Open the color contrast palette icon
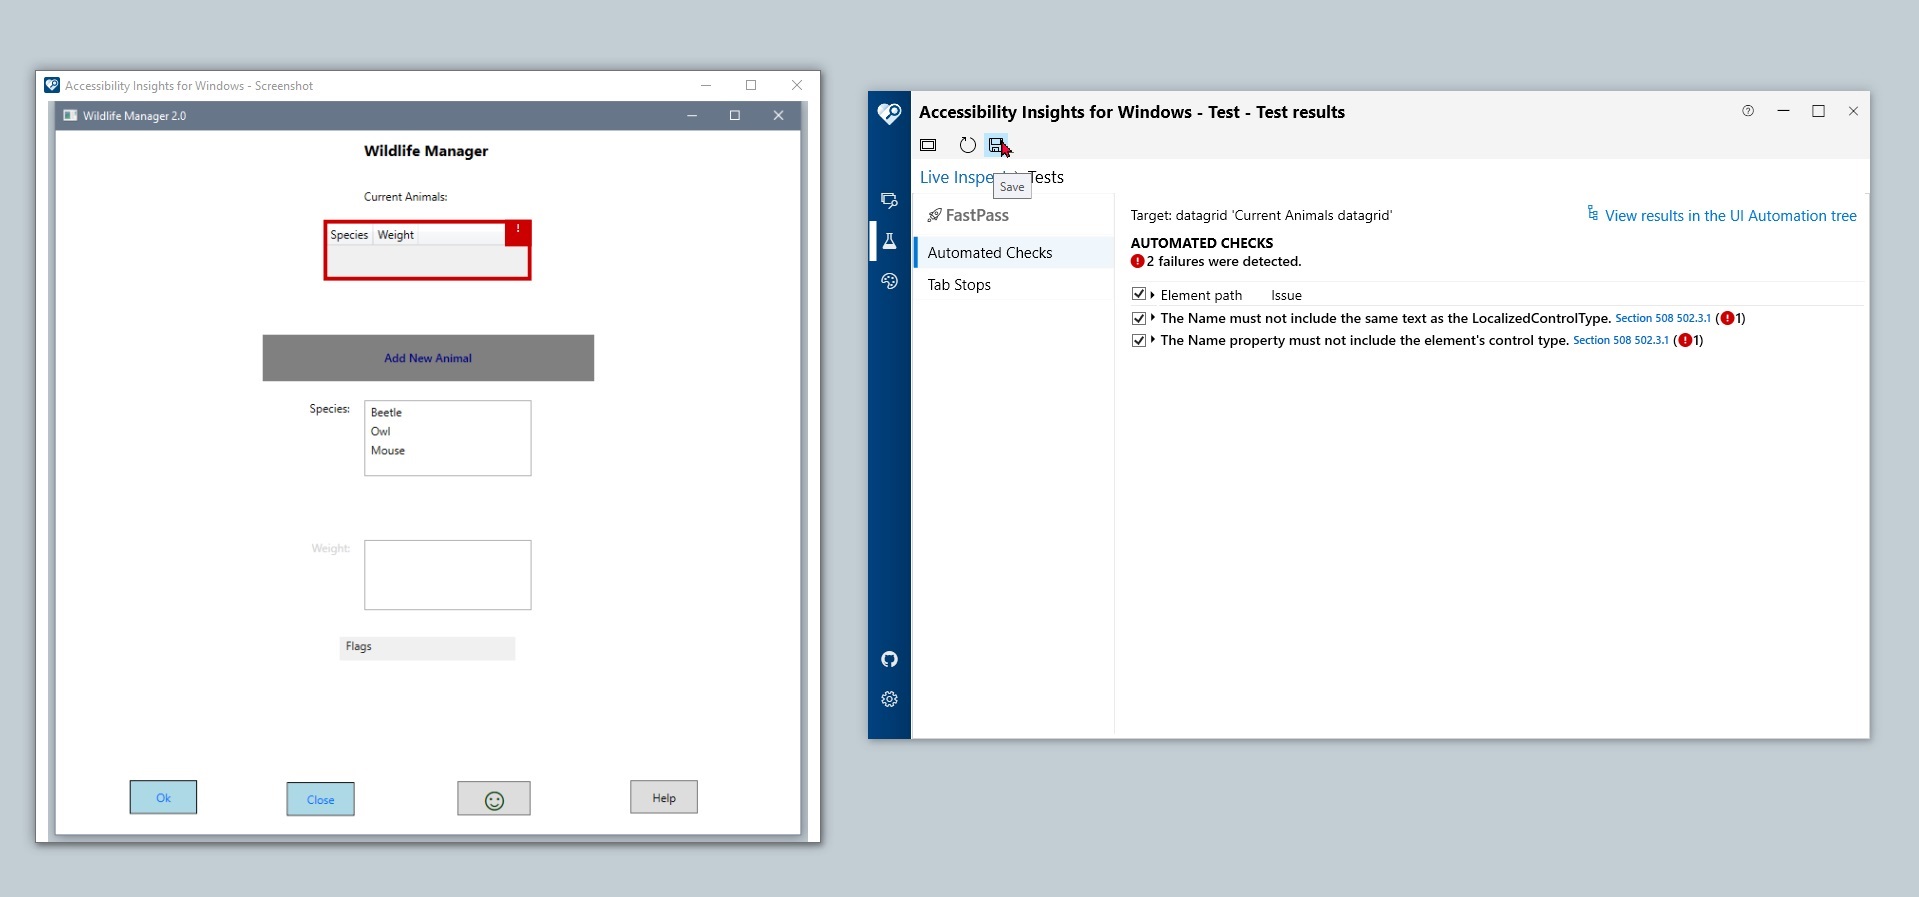The image size is (1919, 897). tap(889, 281)
